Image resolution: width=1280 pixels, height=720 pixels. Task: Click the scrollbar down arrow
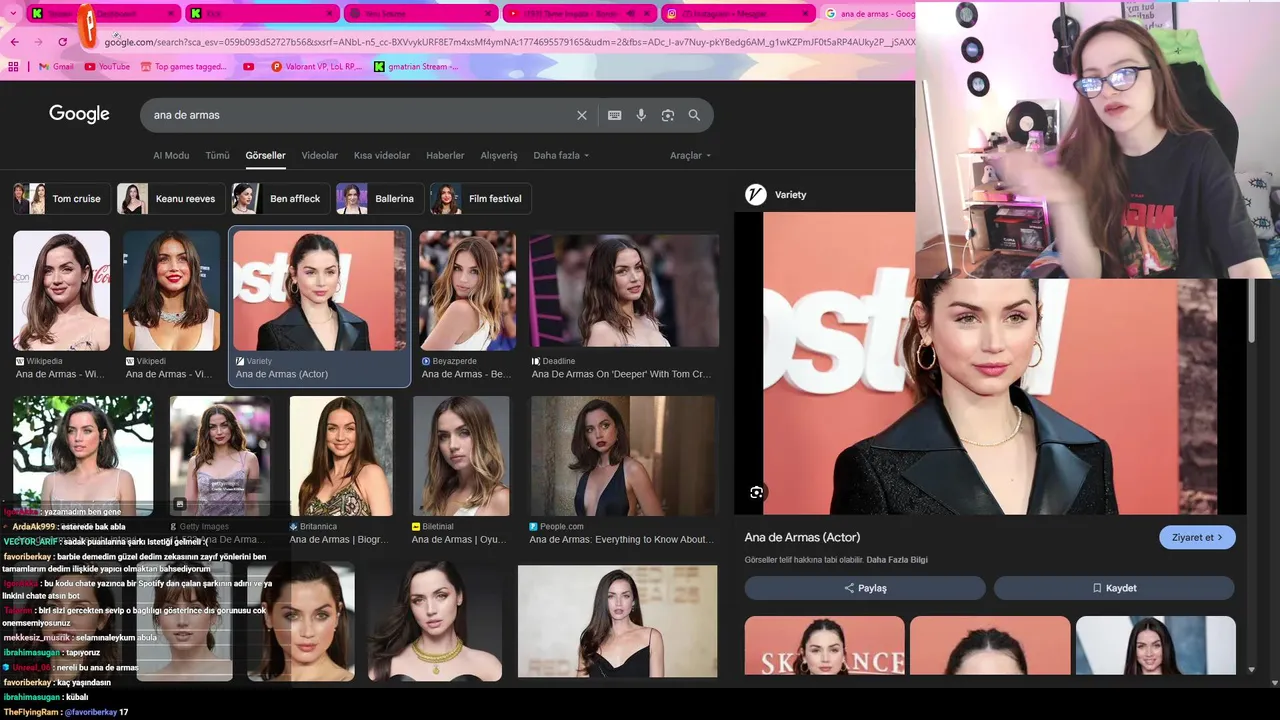(1252, 670)
